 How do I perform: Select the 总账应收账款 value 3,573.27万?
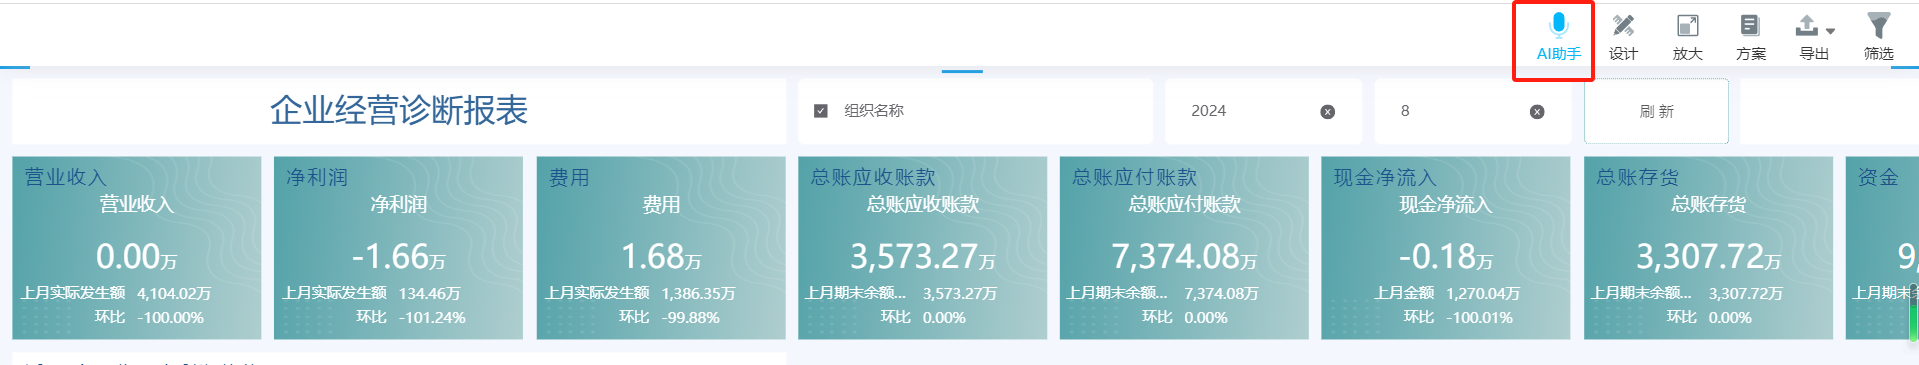[922, 257]
